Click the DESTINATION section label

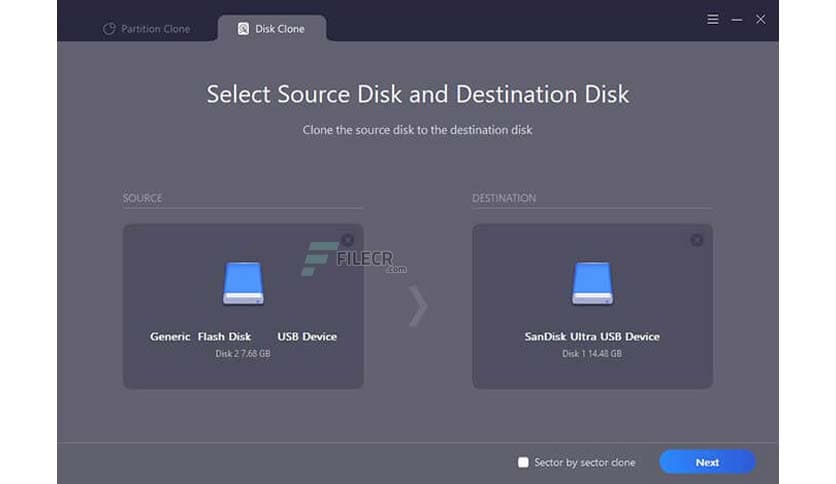point(504,198)
